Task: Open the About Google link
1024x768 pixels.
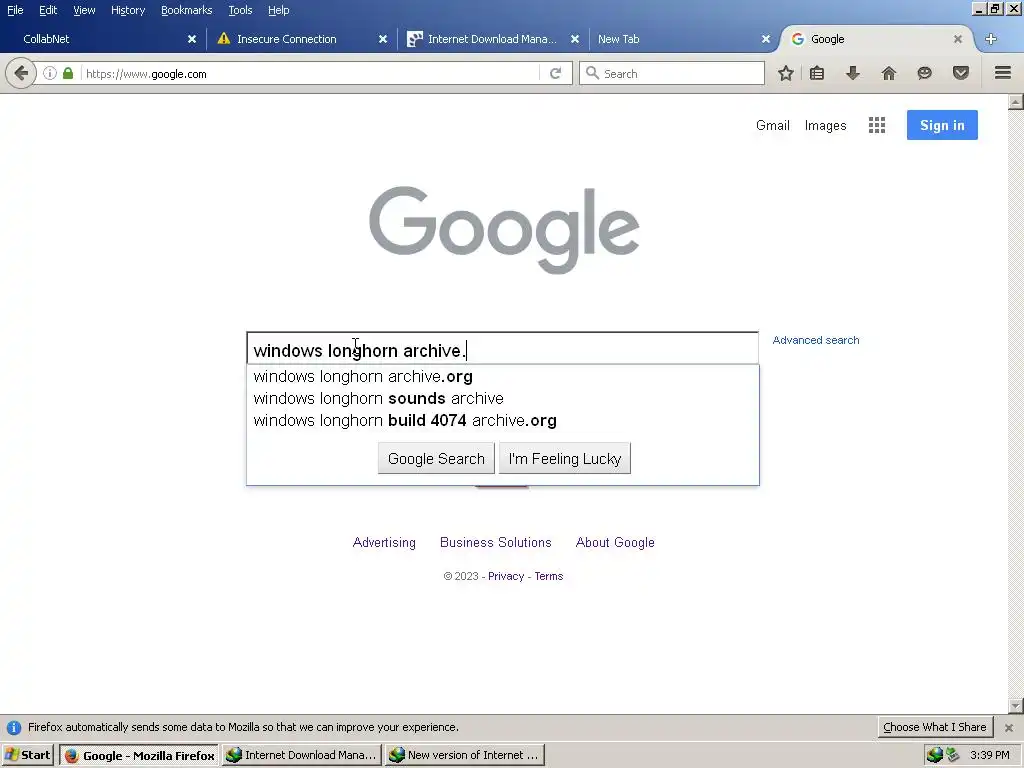Action: pyautogui.click(x=615, y=543)
